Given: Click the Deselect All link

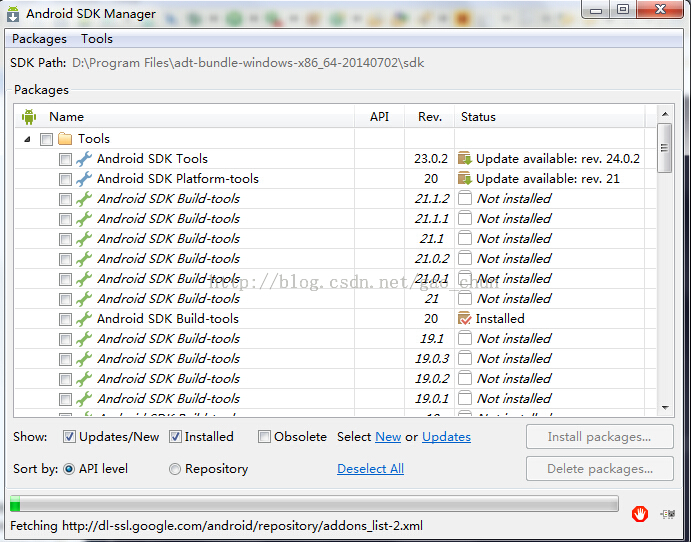Looking at the screenshot, I should [x=370, y=468].
